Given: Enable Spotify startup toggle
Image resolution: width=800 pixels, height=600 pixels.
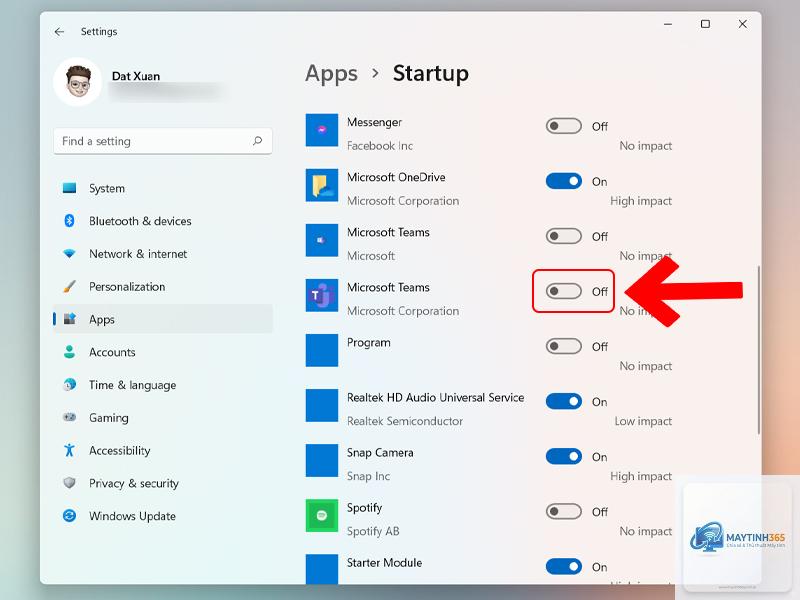Looking at the screenshot, I should [x=563, y=512].
